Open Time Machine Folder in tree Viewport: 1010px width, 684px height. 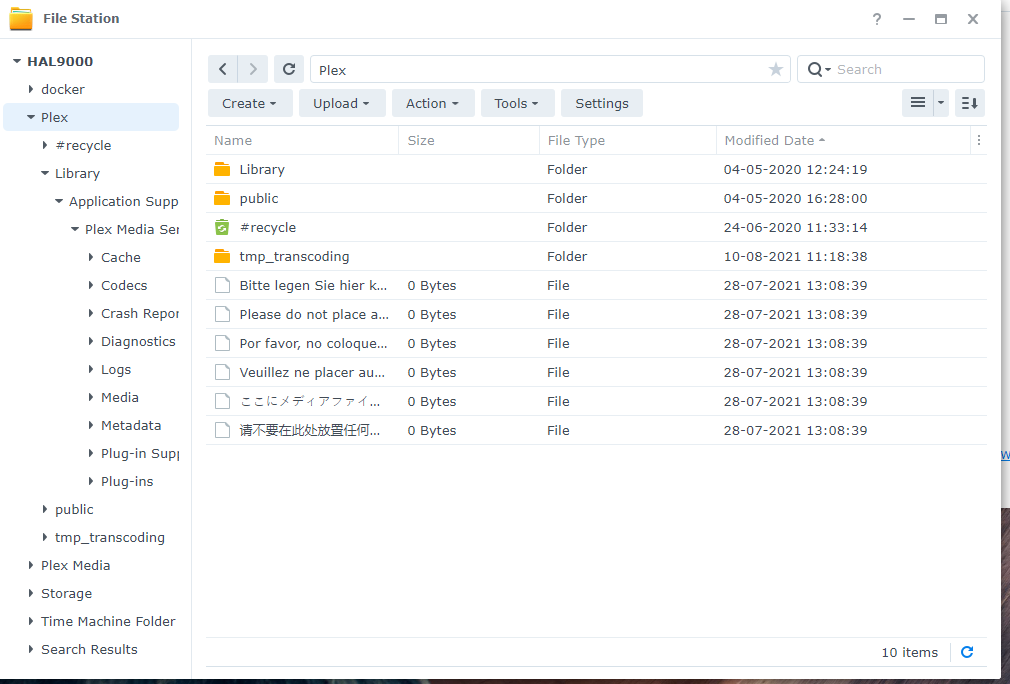[x=108, y=621]
